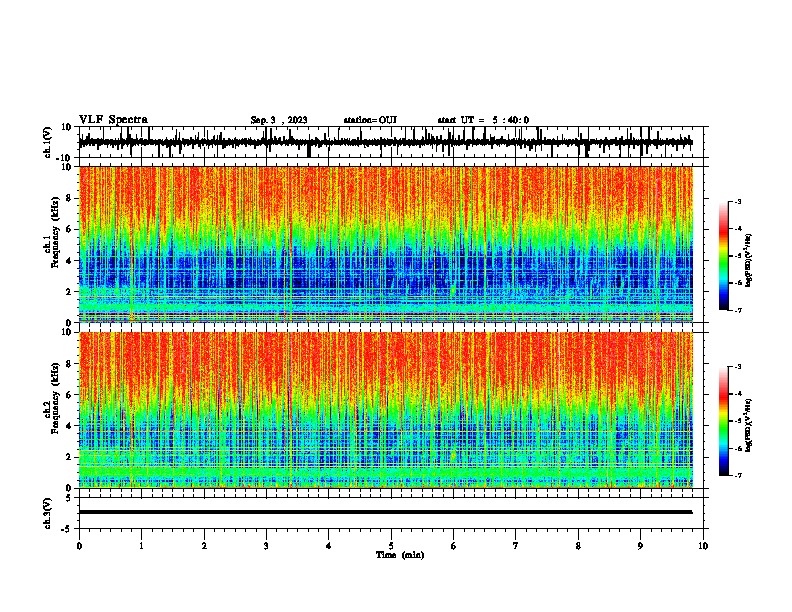Click the ch.1 frequency axis "6" tick label
The height and width of the screenshot is (612, 792).
coord(70,229)
